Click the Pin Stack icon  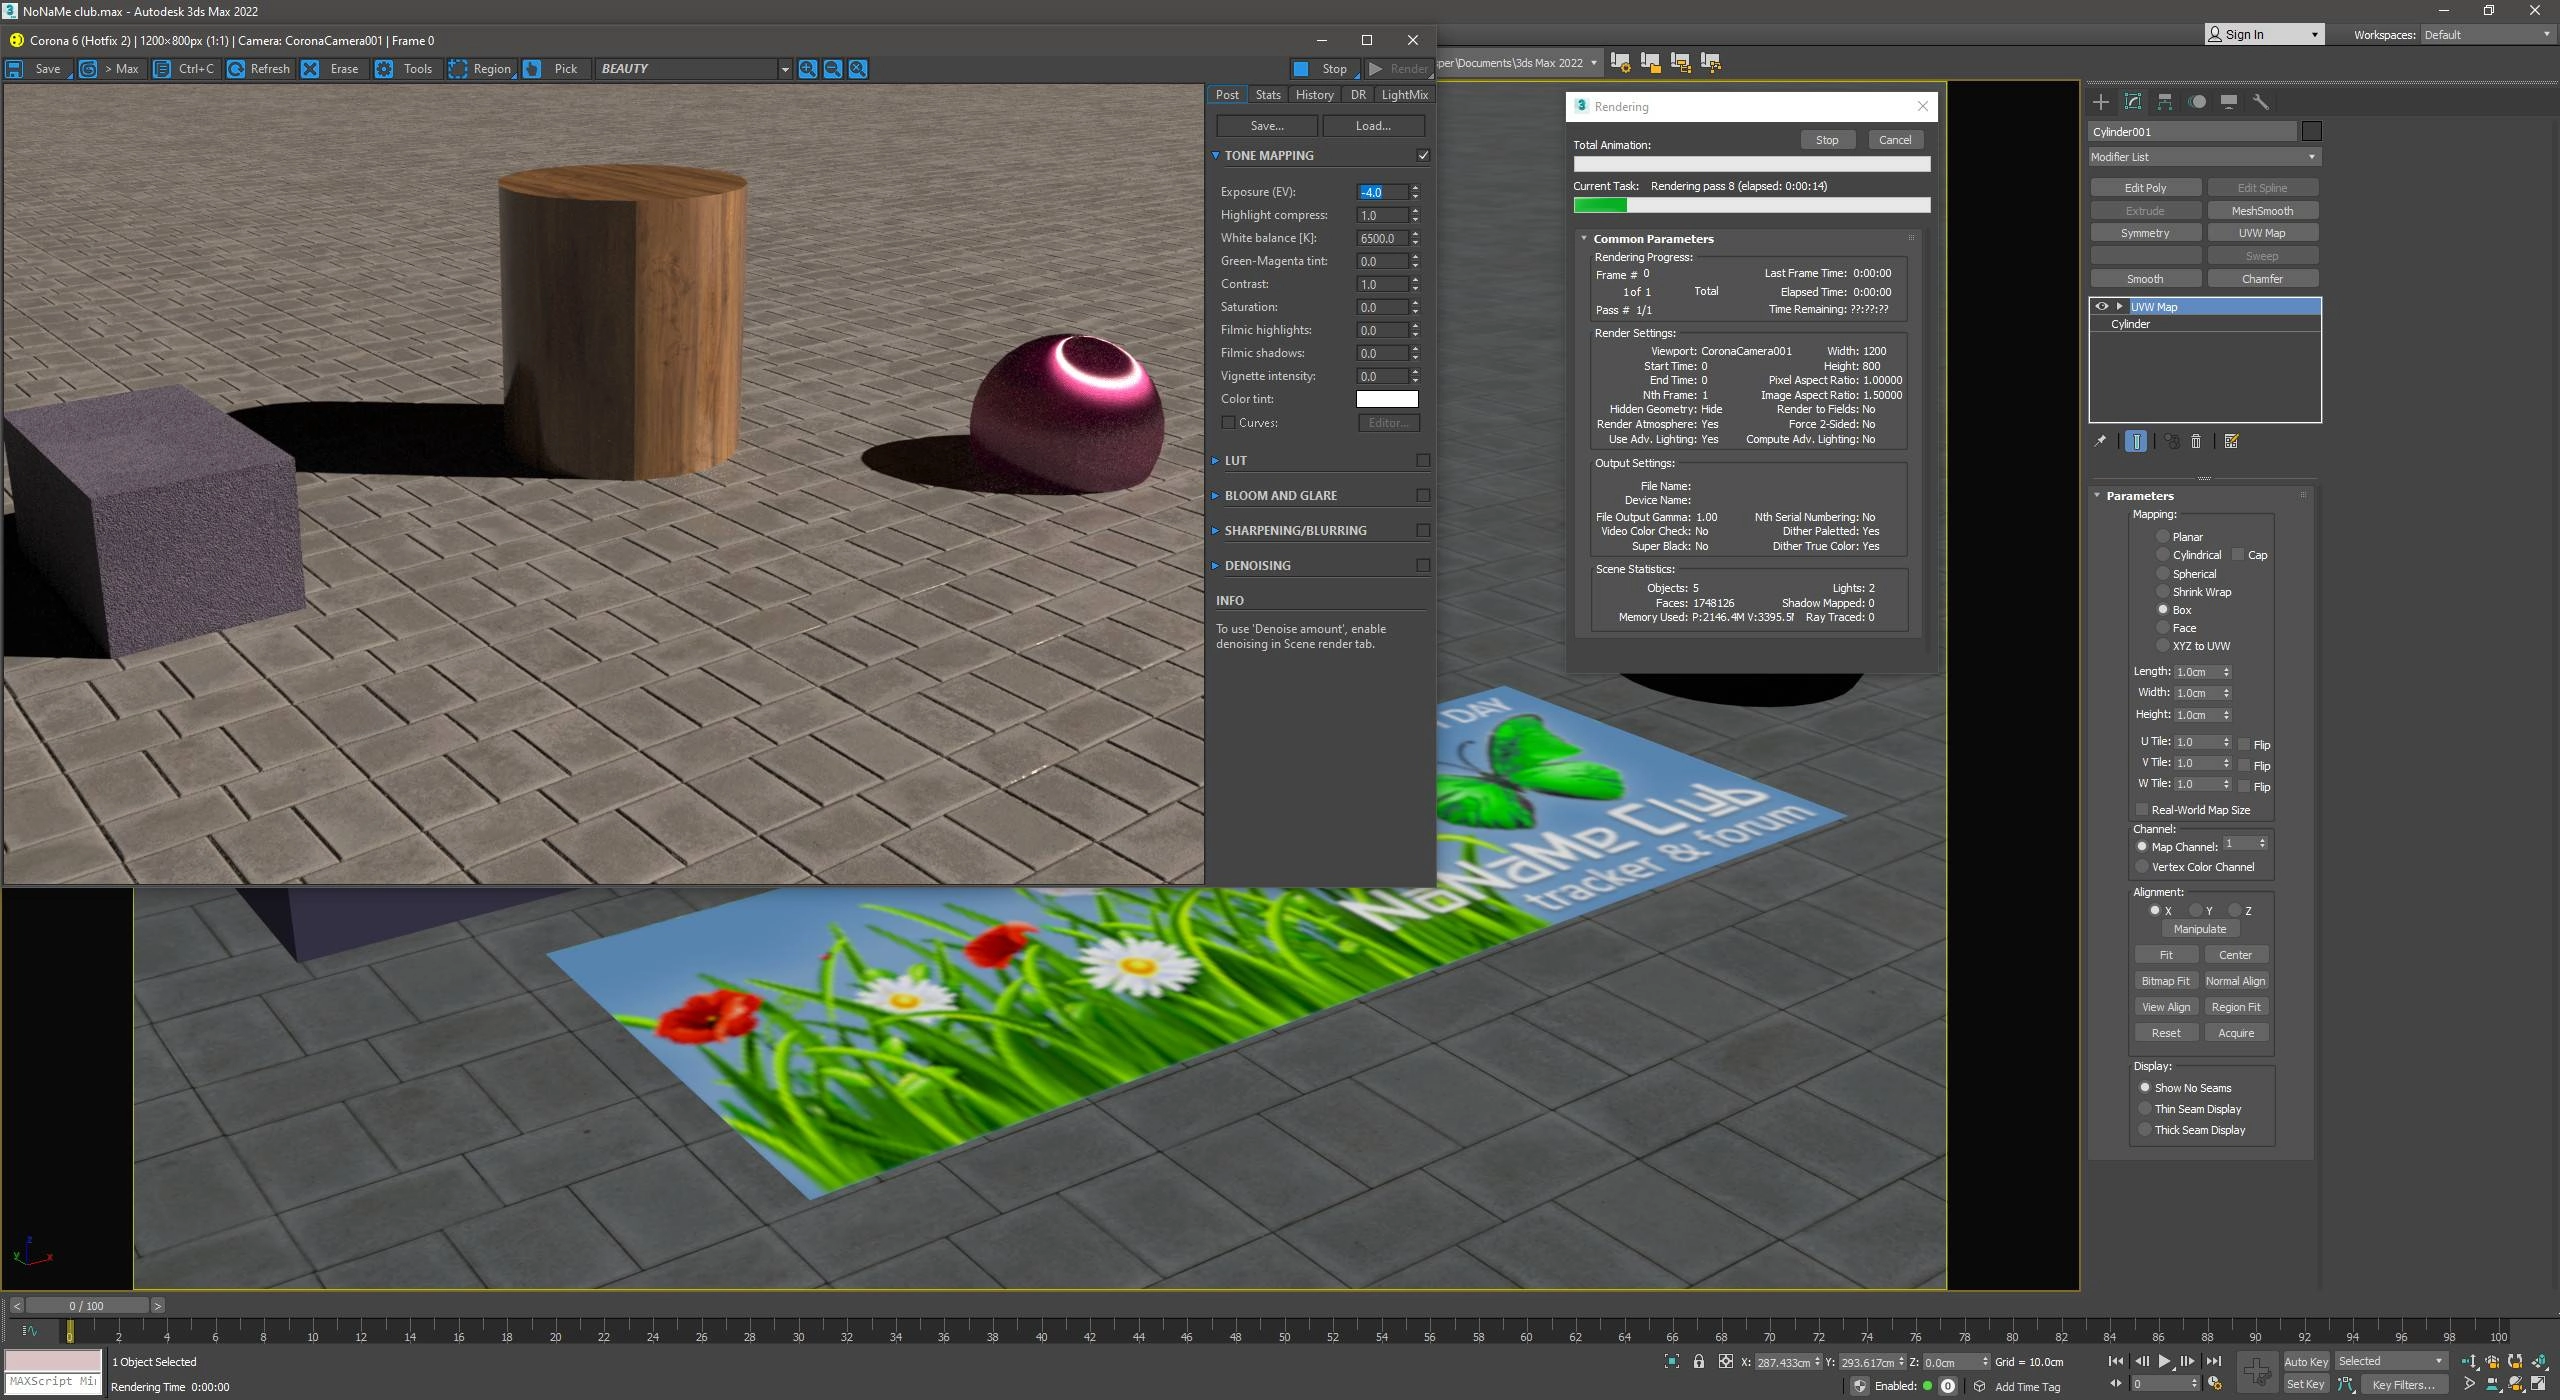tap(2100, 441)
